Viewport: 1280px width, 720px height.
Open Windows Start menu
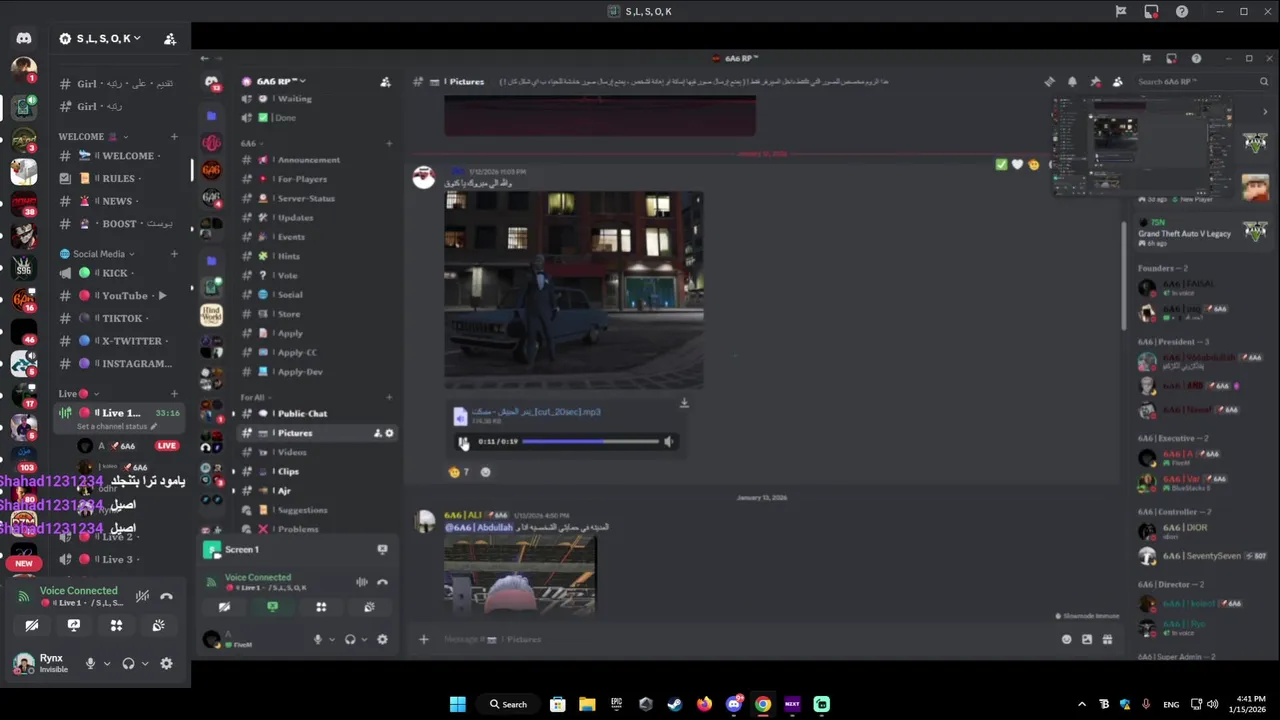(x=458, y=704)
